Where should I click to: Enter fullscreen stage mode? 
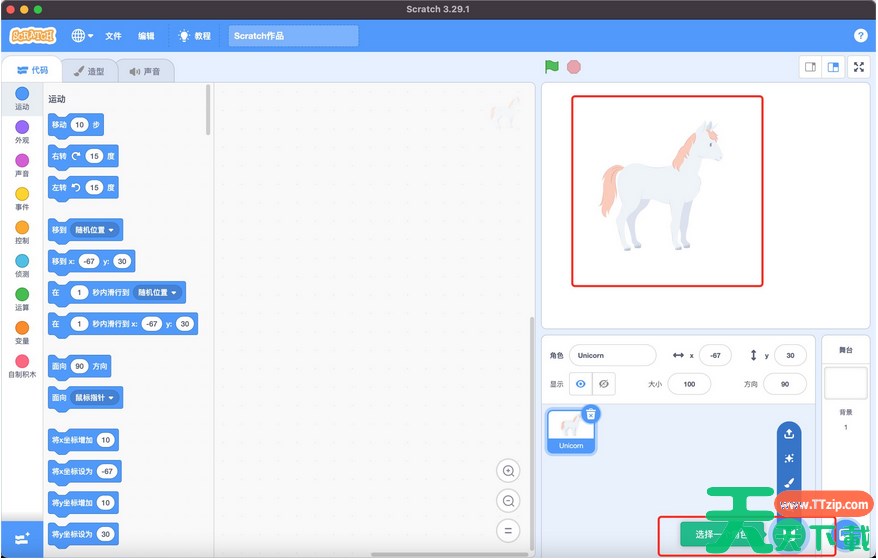pyautogui.click(x=859, y=67)
